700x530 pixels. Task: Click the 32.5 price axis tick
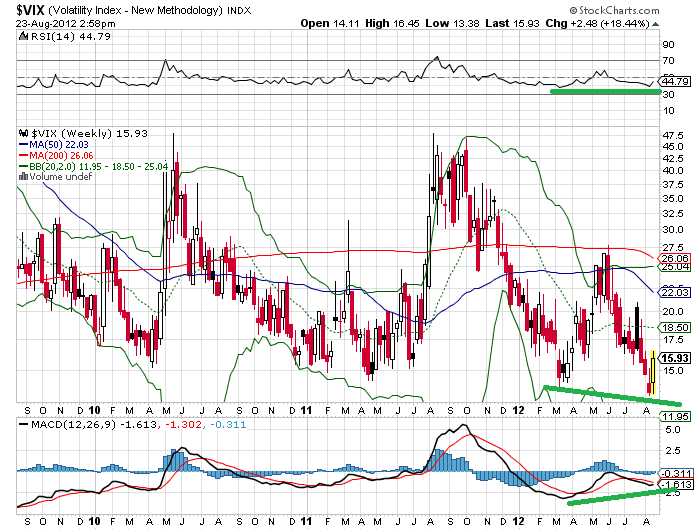pyautogui.click(x=673, y=213)
